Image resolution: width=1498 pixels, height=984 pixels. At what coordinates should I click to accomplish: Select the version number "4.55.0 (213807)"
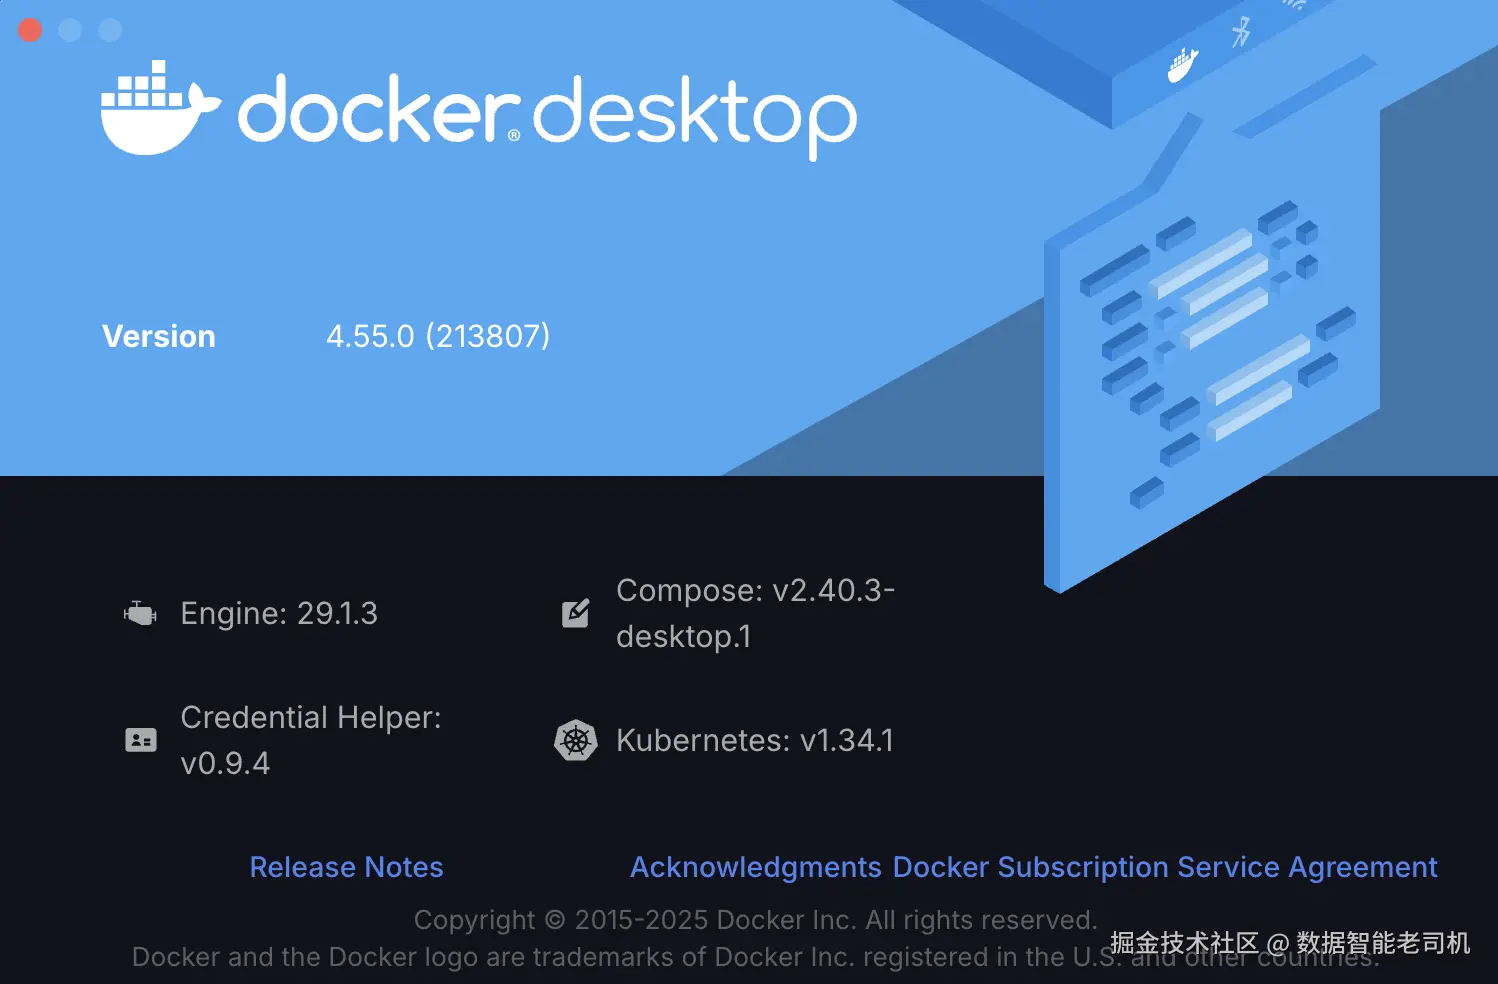(x=438, y=336)
